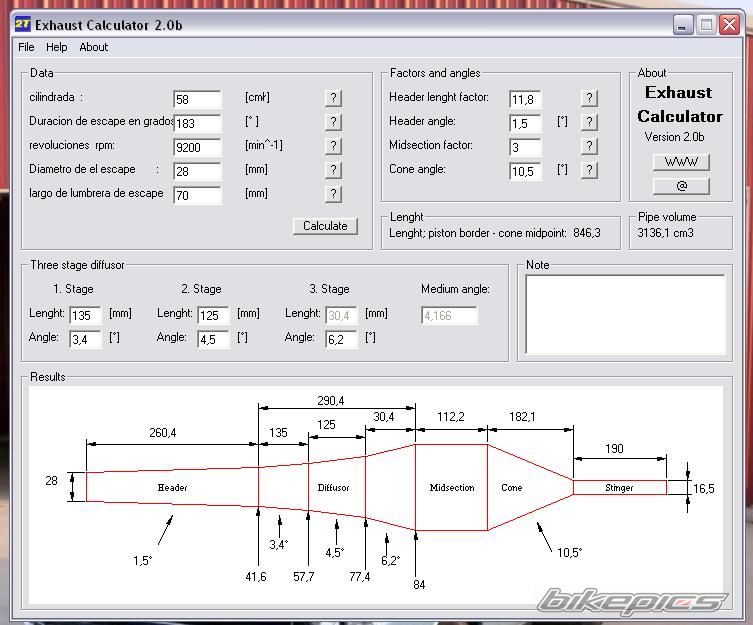
Task: Click the @ email button
Action: tap(681, 186)
